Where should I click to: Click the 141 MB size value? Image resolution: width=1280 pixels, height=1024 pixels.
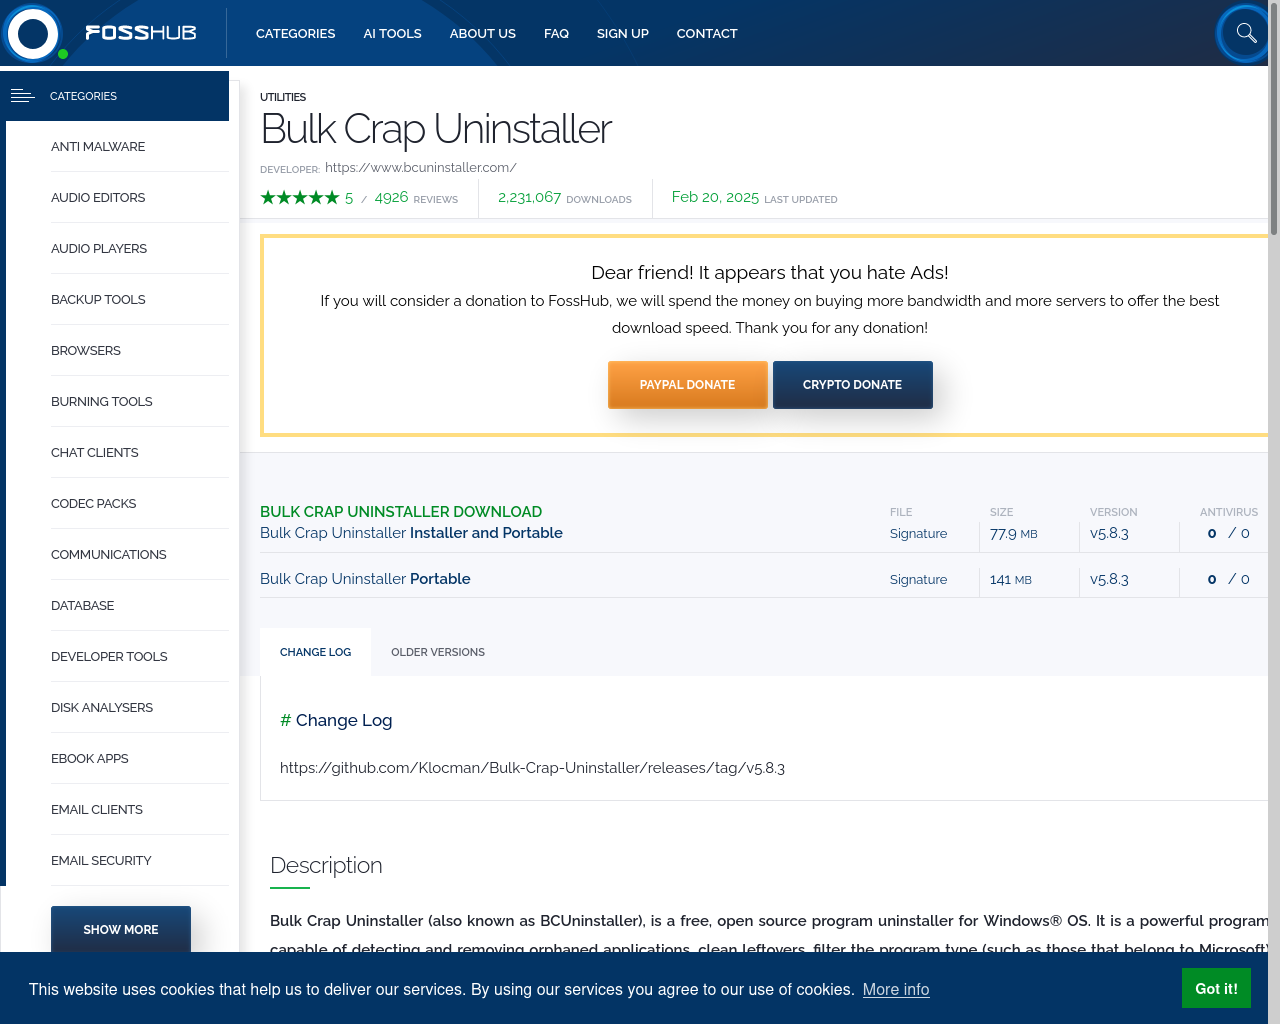click(x=1010, y=580)
